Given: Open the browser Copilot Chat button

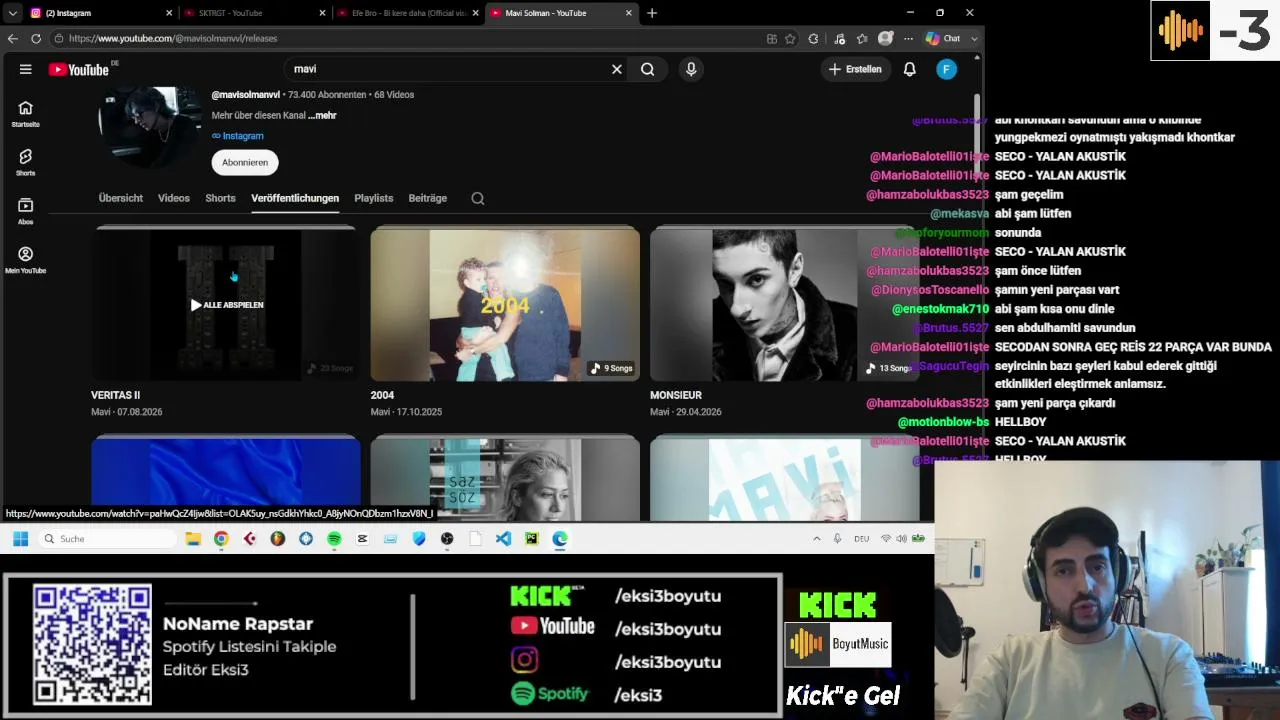Looking at the screenshot, I should pos(943,38).
